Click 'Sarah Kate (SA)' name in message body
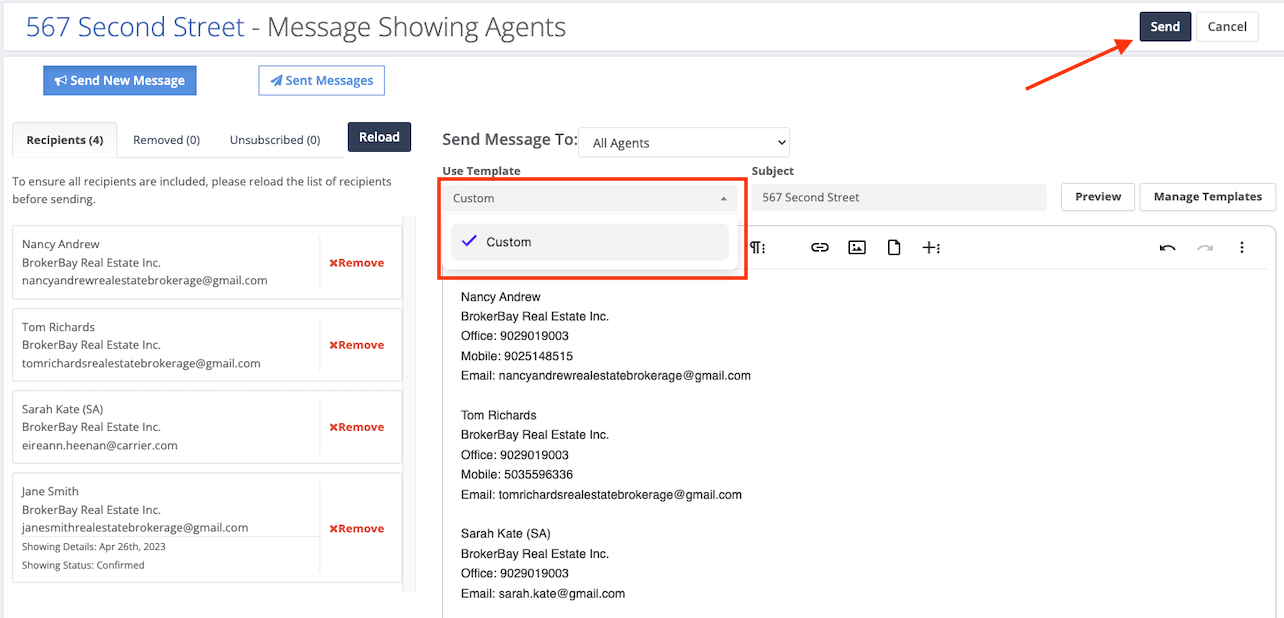 (506, 534)
